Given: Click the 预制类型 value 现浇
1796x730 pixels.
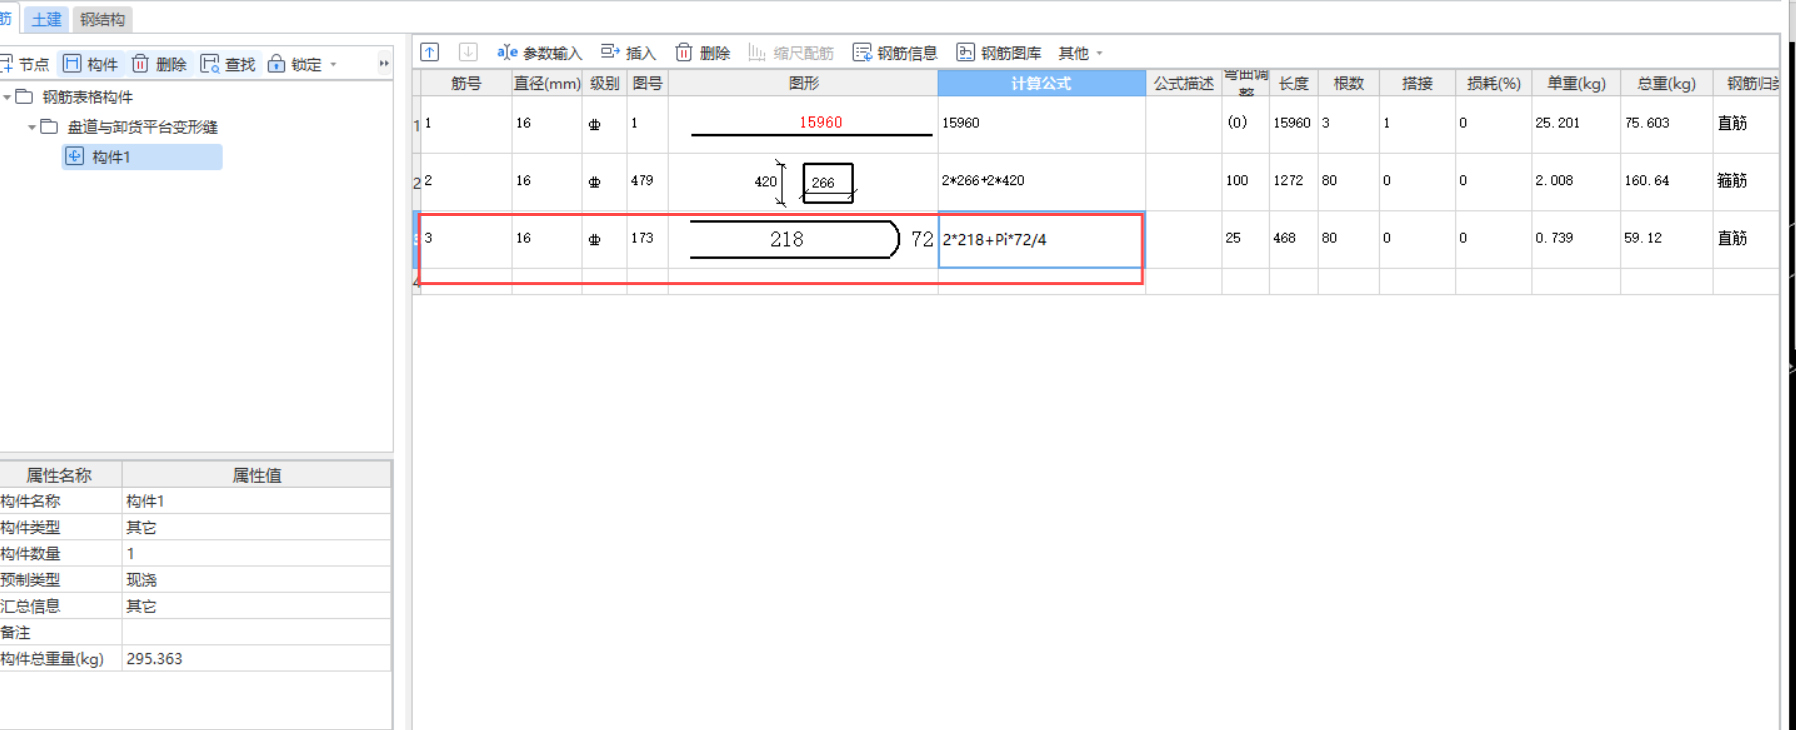Looking at the screenshot, I should click(x=256, y=580).
